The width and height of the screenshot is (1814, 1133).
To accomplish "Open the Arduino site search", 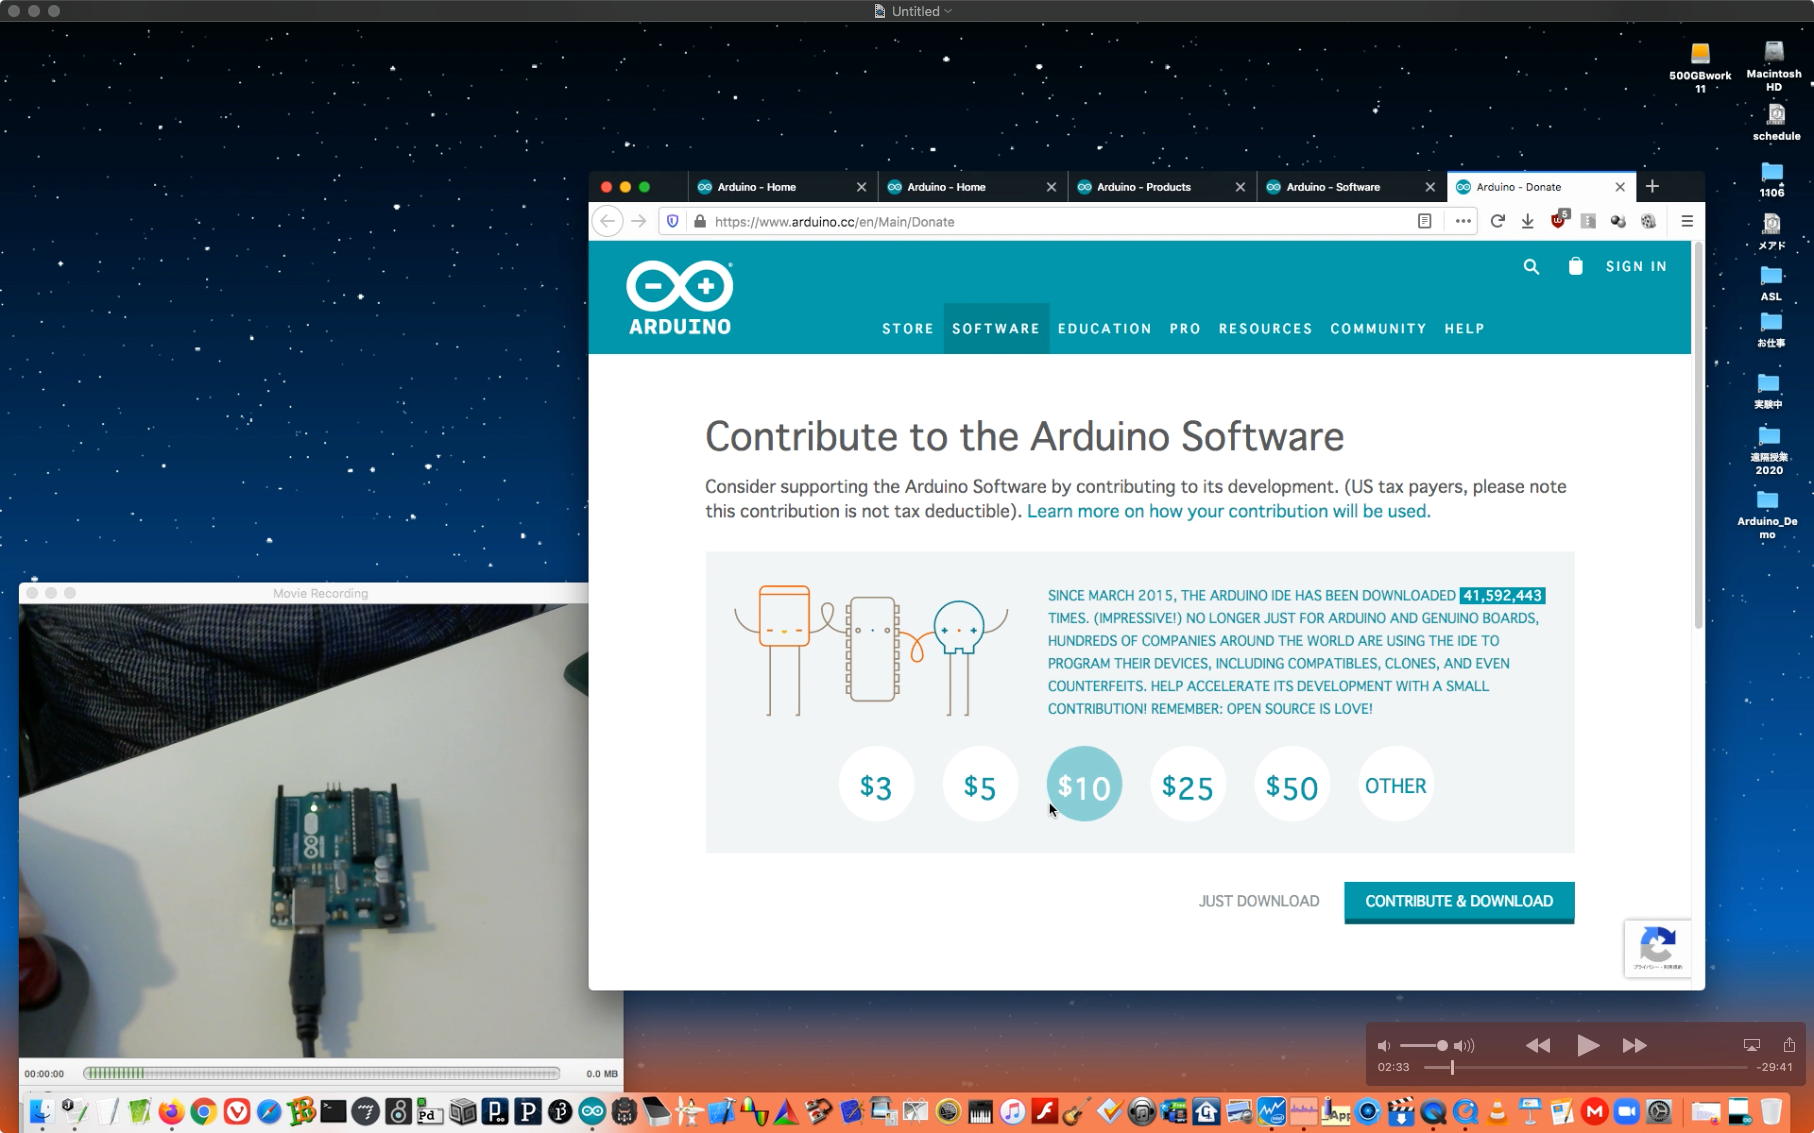I will pyautogui.click(x=1531, y=266).
